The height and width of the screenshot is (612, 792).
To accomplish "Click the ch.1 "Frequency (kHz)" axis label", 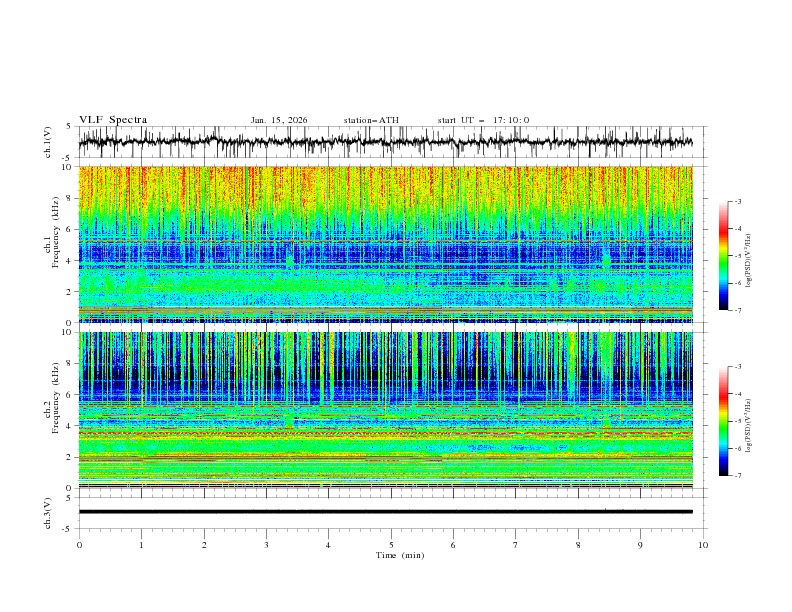I will (x=55, y=230).
